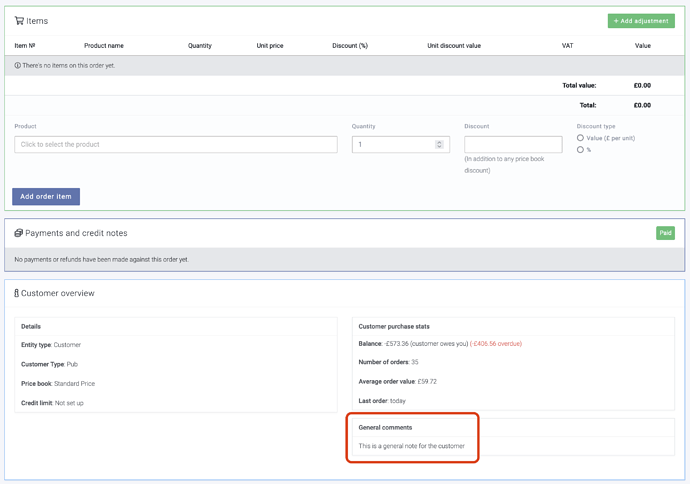The width and height of the screenshot is (690, 484).
Task: Click the Discount input field
Action: [x=513, y=144]
